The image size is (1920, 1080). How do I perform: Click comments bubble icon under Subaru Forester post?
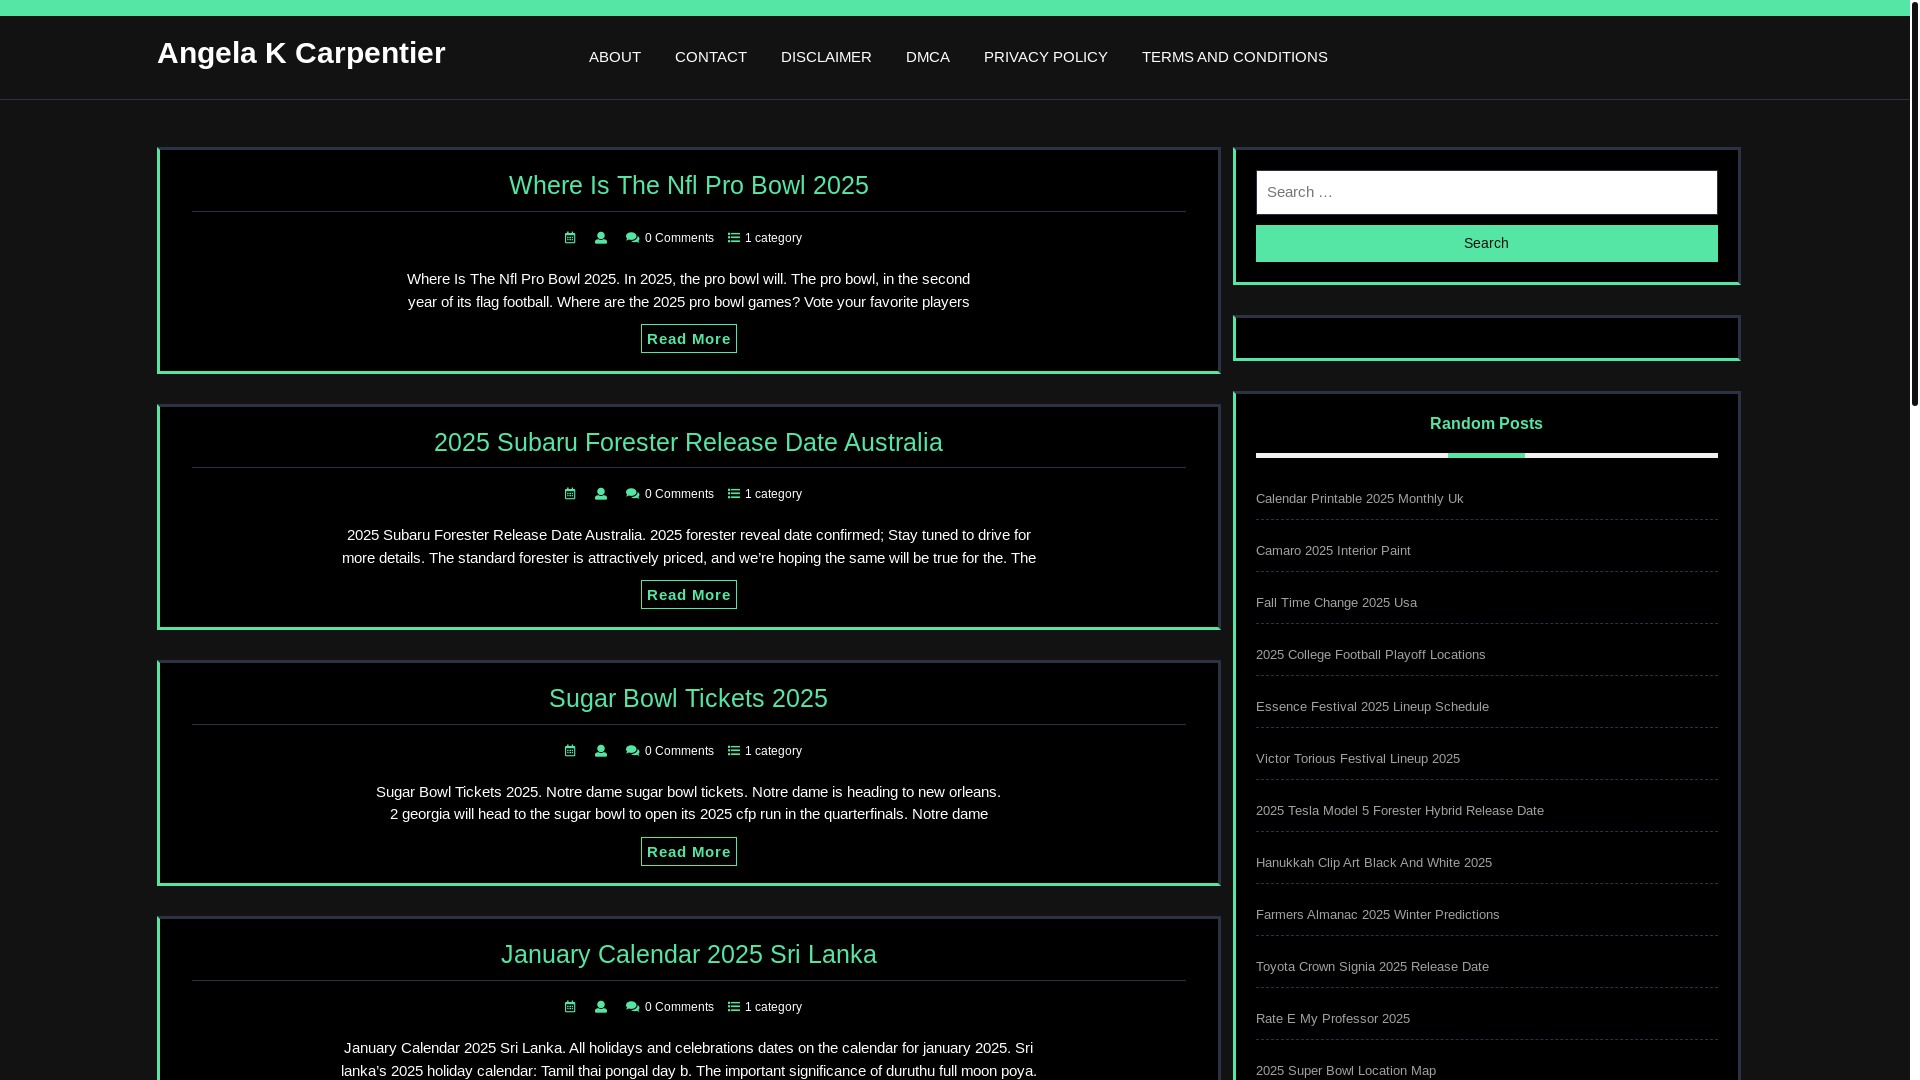[x=632, y=494]
